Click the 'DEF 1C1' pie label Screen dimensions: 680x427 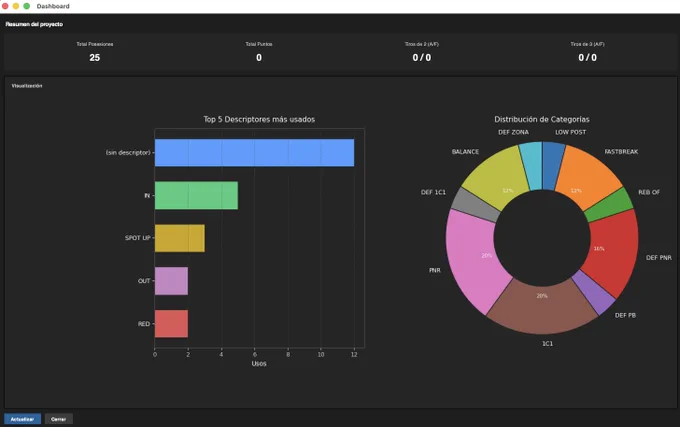(x=433, y=192)
